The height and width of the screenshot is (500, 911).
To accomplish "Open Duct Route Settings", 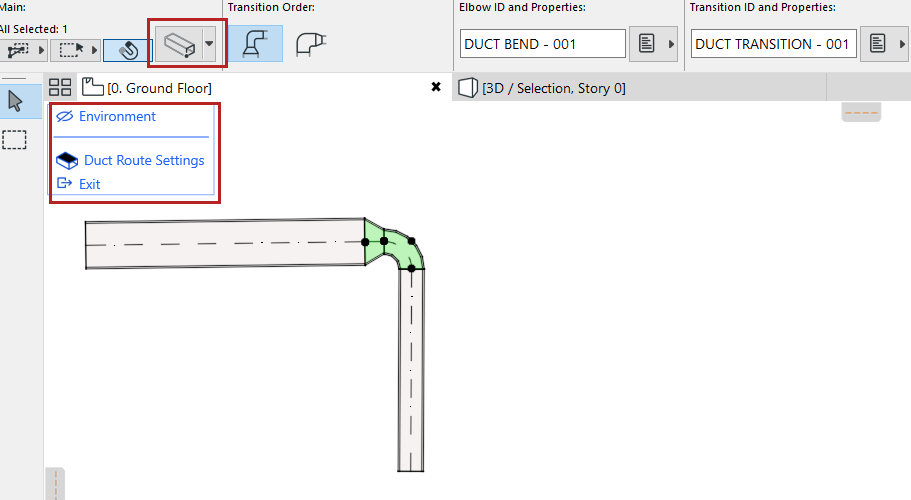I will pos(131,160).
